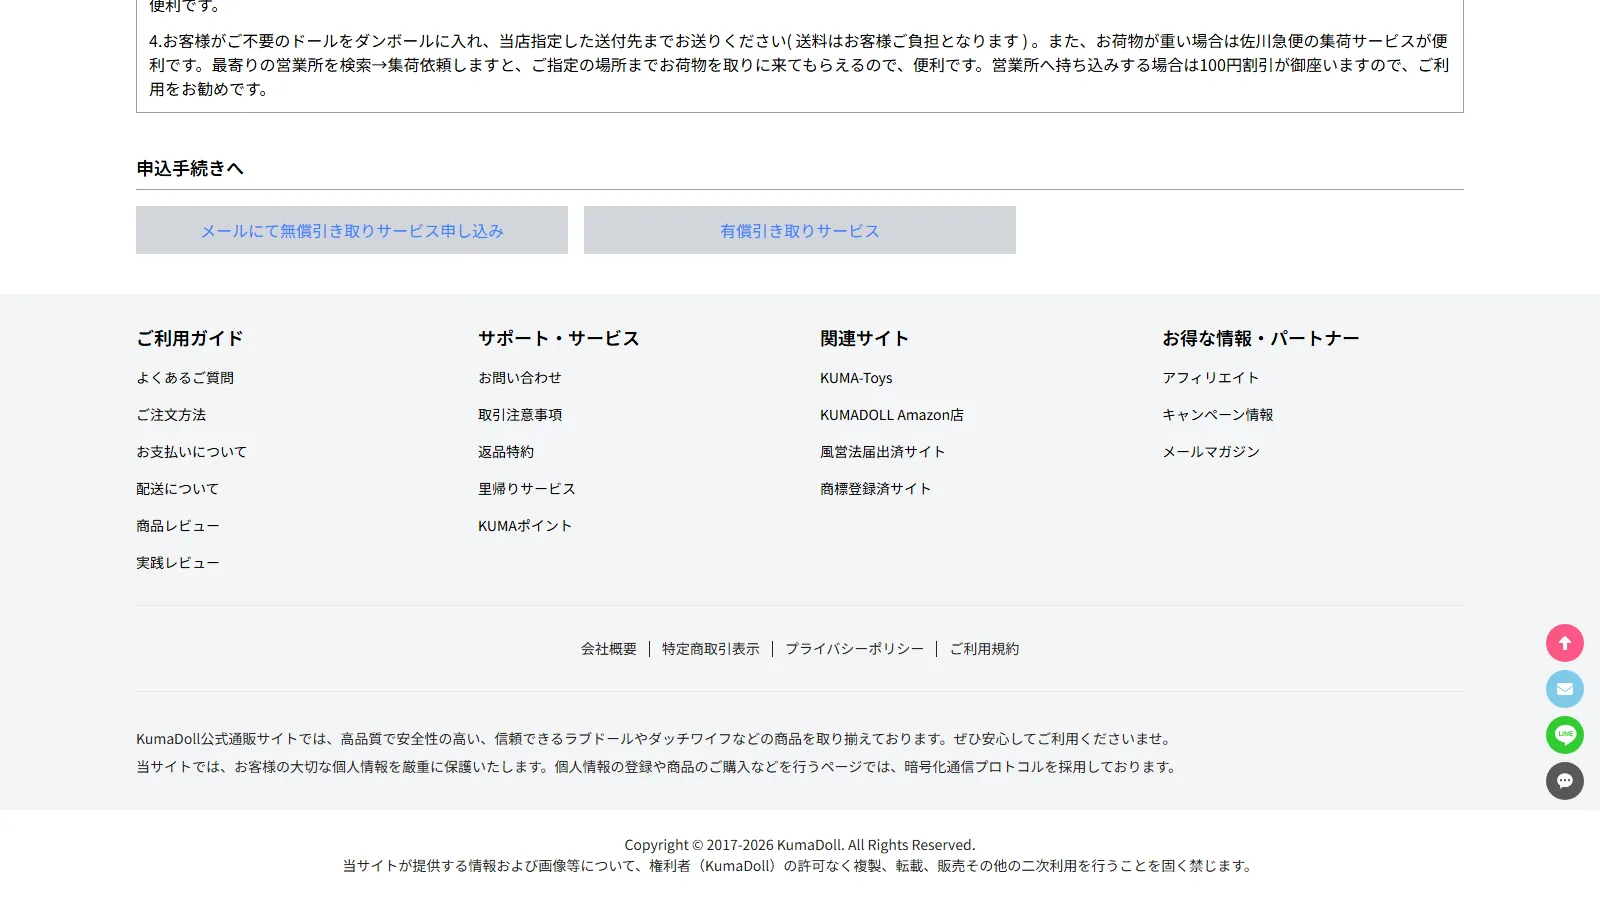Image resolution: width=1600 pixels, height=900 pixels.
Task: Open 風営法届出済サイト link
Action: tap(882, 452)
